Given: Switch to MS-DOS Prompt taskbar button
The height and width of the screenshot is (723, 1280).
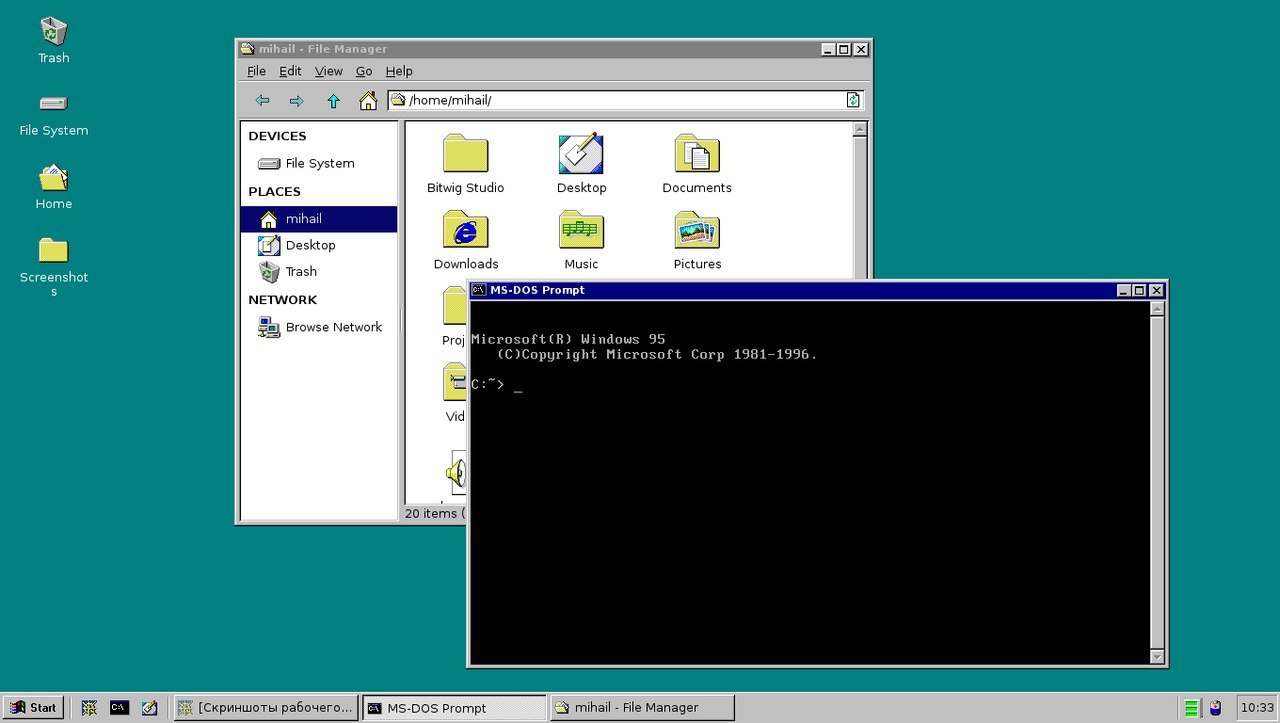Looking at the screenshot, I should (x=454, y=707).
